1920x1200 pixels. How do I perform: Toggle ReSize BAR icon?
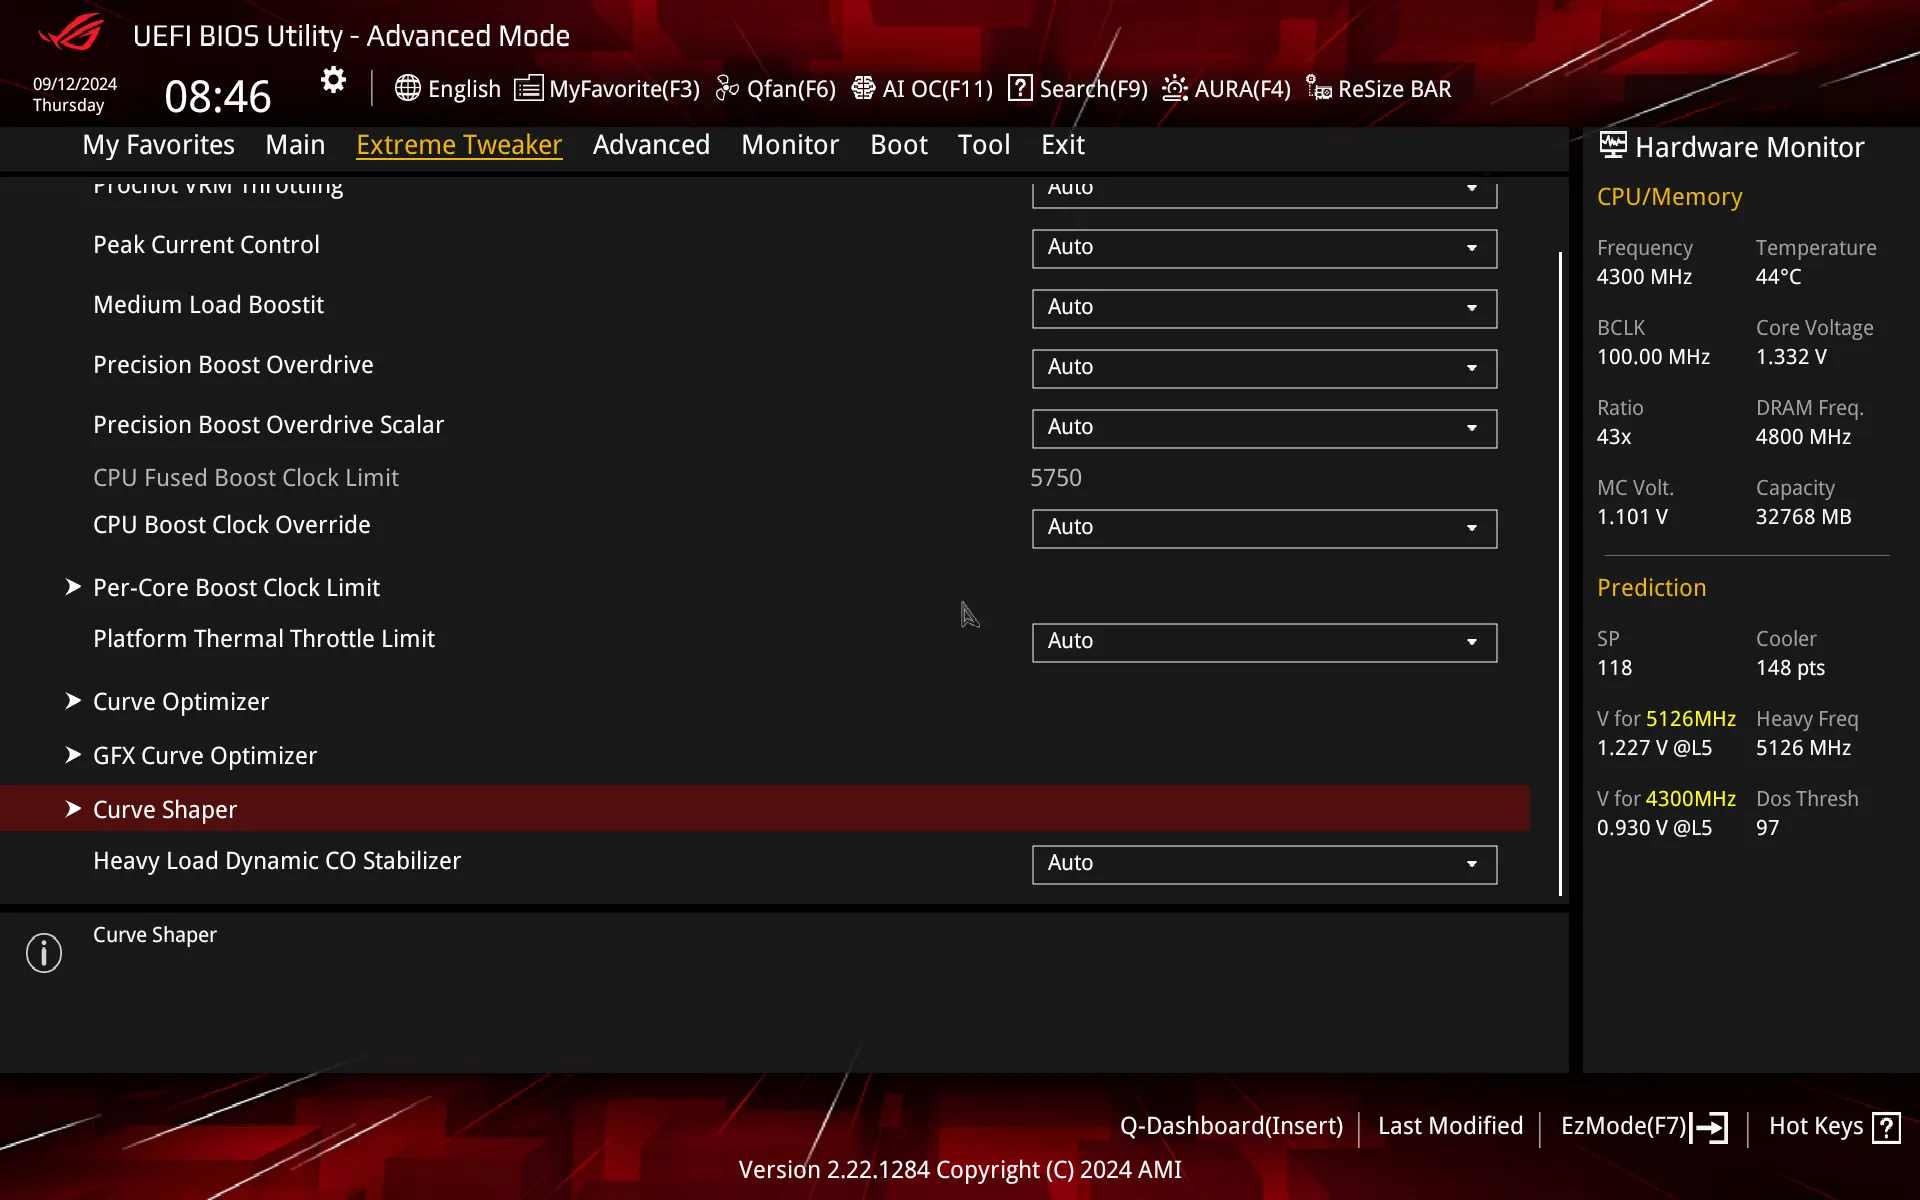1318,88
